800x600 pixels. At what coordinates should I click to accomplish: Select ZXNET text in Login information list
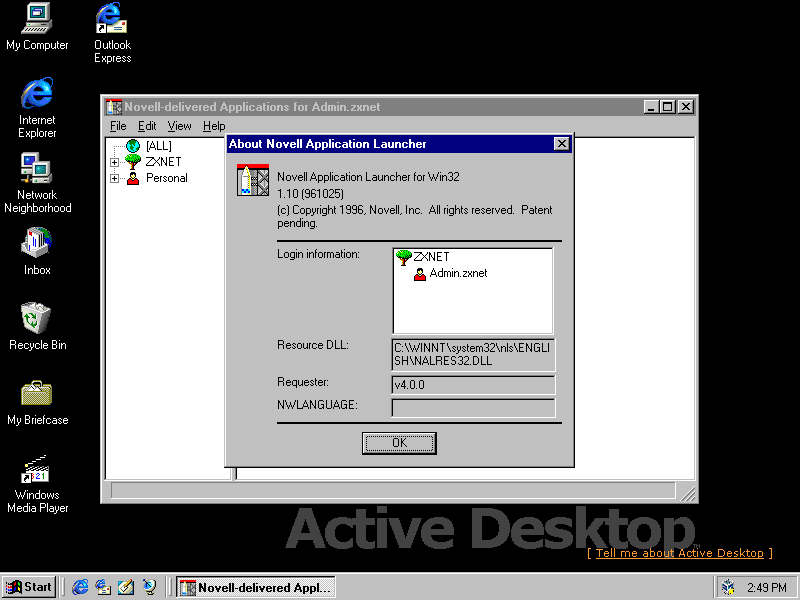[431, 257]
